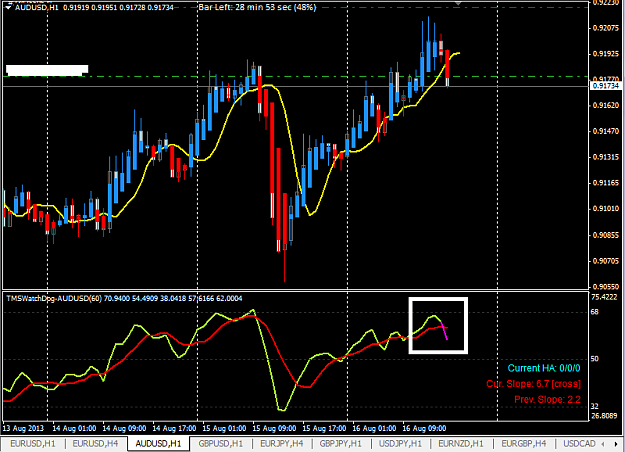Image resolution: width=625 pixels, height=452 pixels.
Task: Select the EURGBP,H4 chart tab
Action: pos(523,444)
